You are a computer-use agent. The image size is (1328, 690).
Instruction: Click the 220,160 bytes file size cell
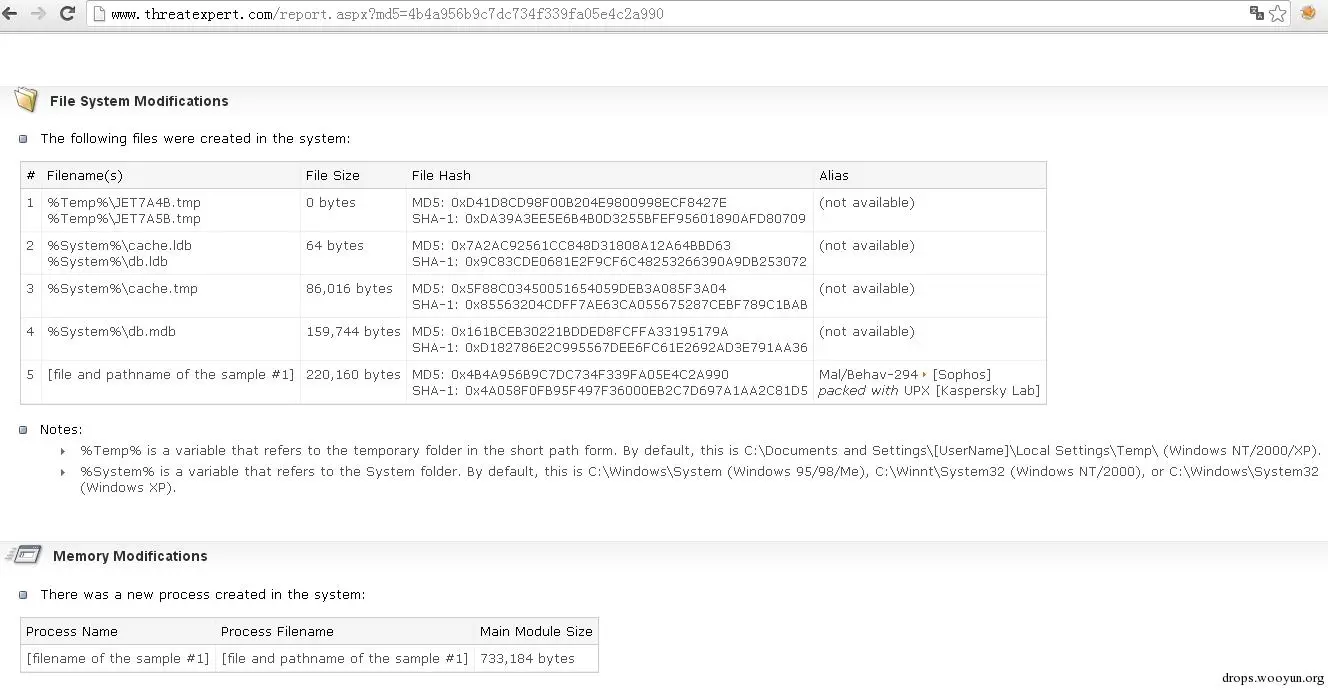(353, 375)
